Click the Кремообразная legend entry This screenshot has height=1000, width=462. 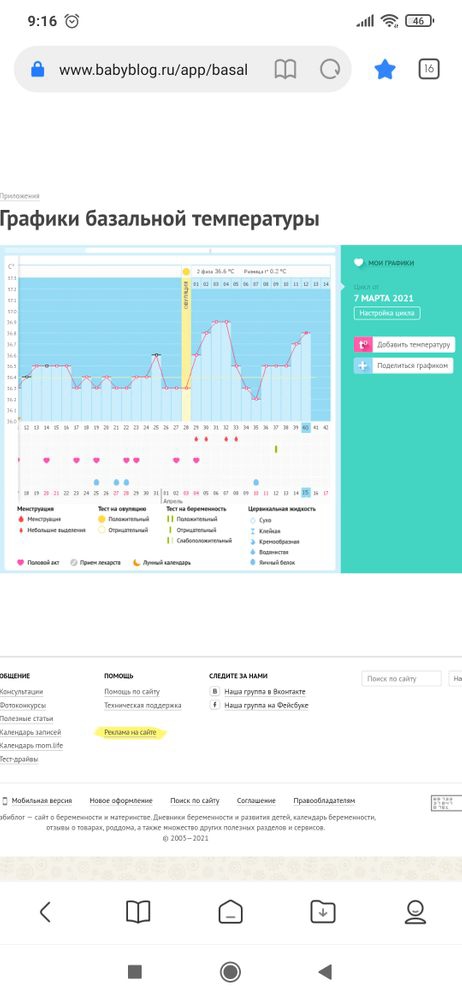point(281,541)
